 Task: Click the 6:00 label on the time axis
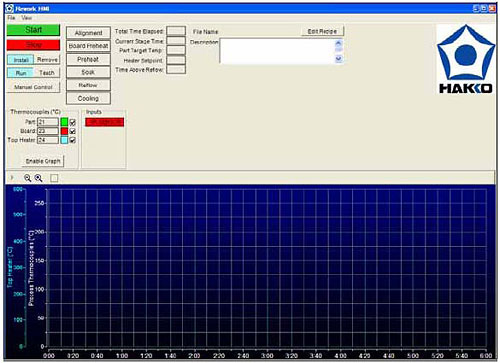click(486, 356)
